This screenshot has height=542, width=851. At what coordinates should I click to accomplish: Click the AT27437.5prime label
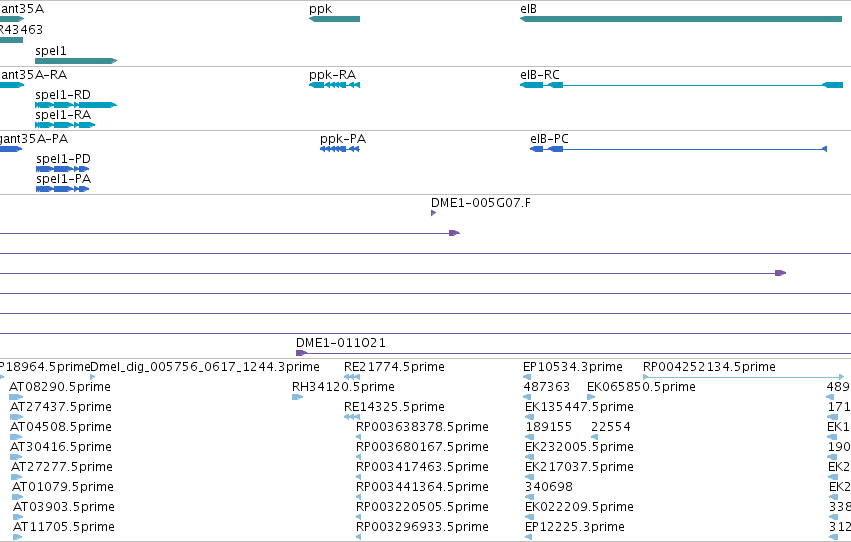(61, 406)
